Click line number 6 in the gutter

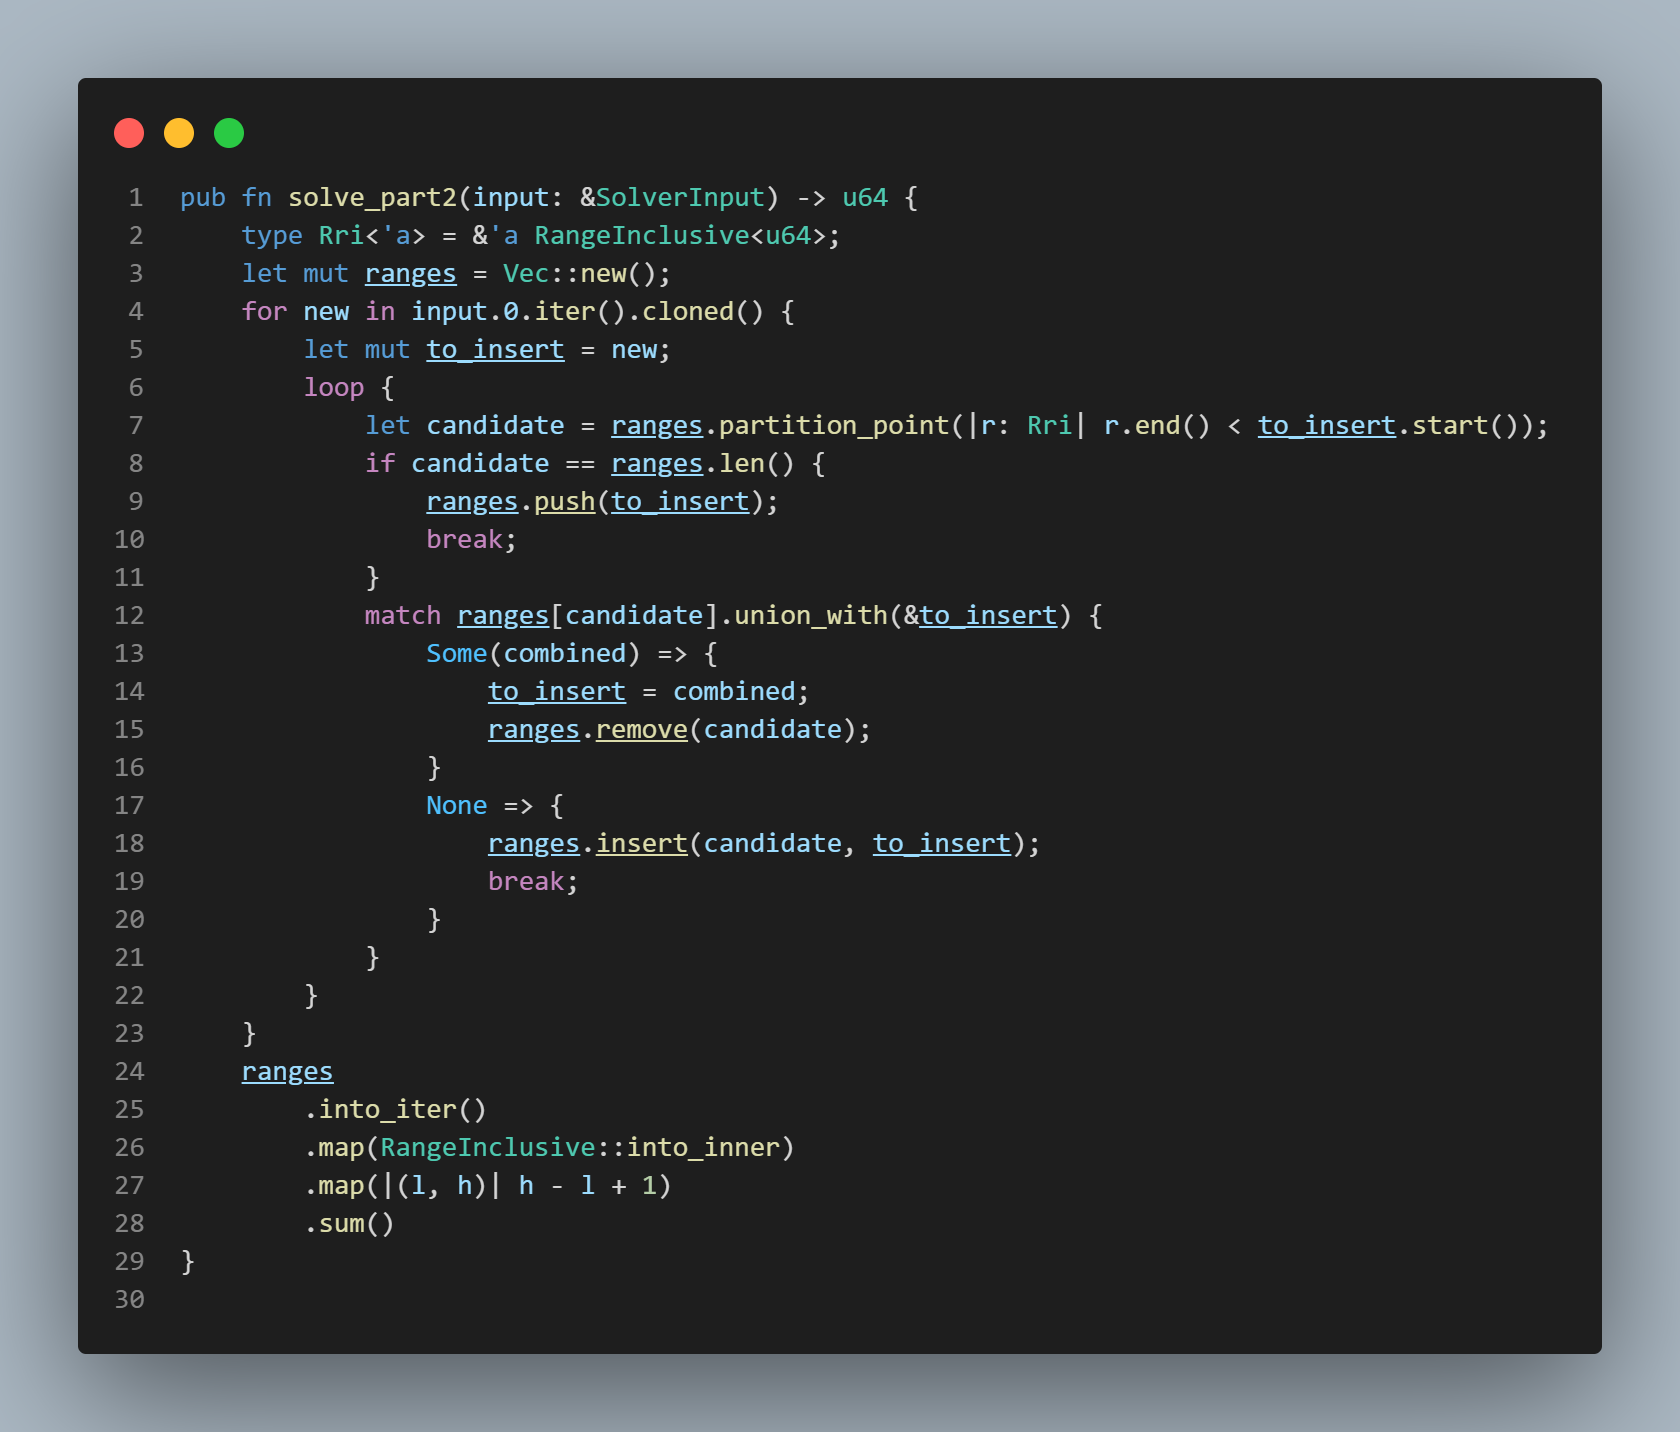point(136,388)
